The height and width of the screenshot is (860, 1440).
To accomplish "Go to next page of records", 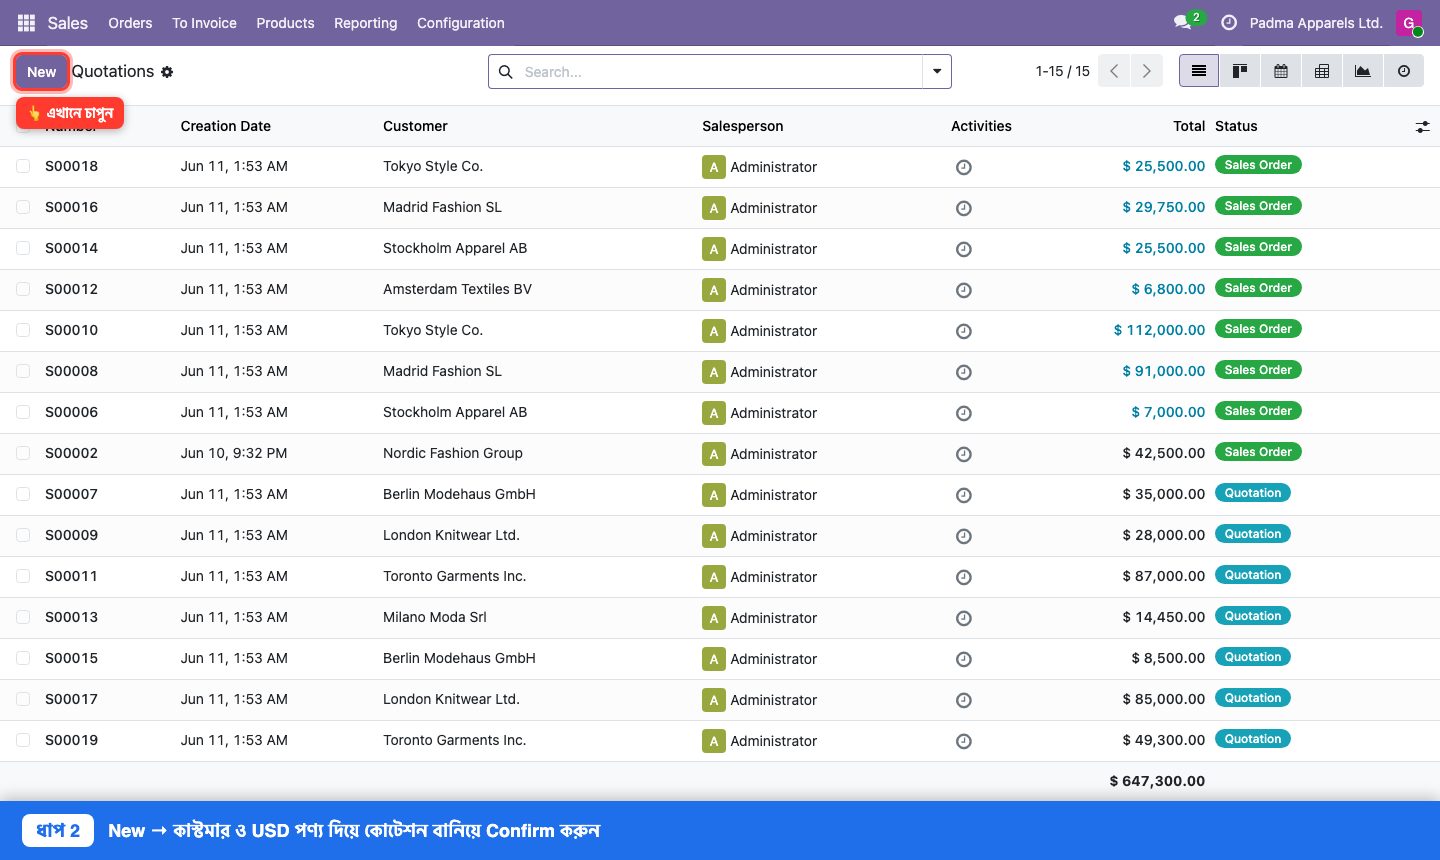I will pyautogui.click(x=1147, y=71).
